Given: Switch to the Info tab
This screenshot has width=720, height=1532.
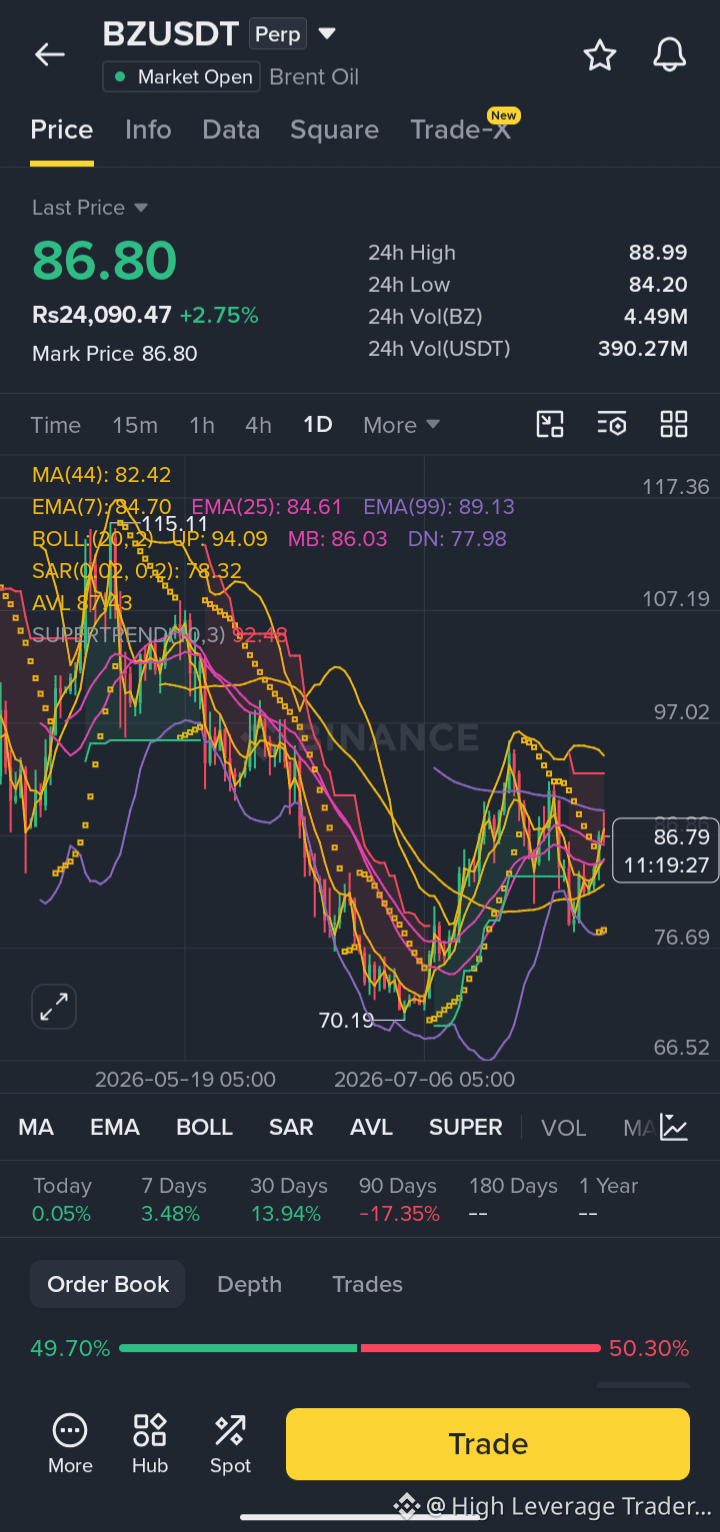Looking at the screenshot, I should click(x=148, y=130).
